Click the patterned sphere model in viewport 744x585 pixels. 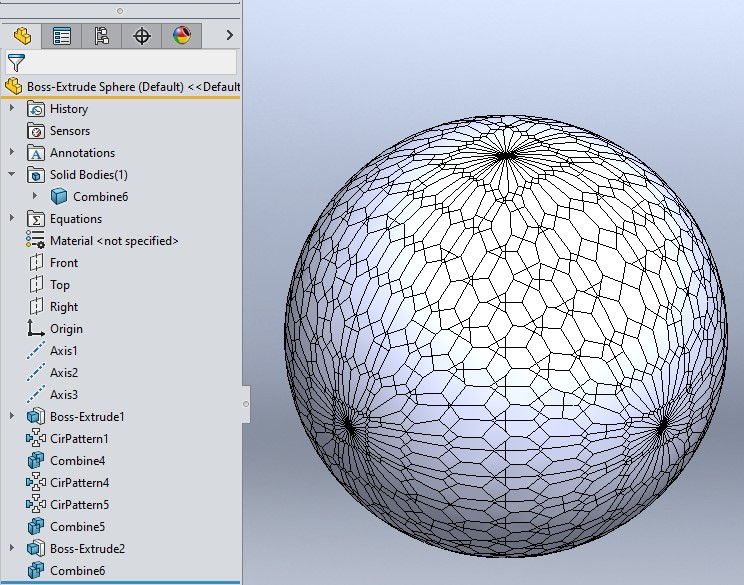(506, 335)
